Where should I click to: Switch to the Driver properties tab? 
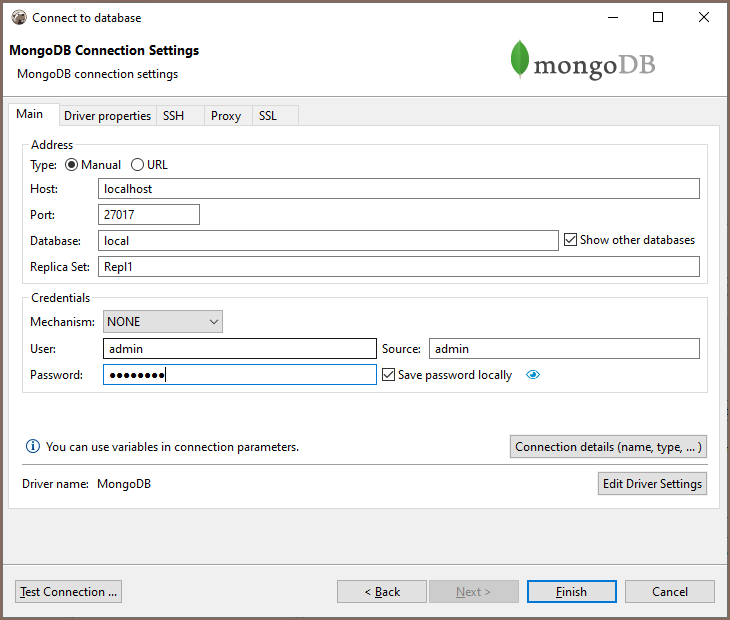(x=107, y=116)
